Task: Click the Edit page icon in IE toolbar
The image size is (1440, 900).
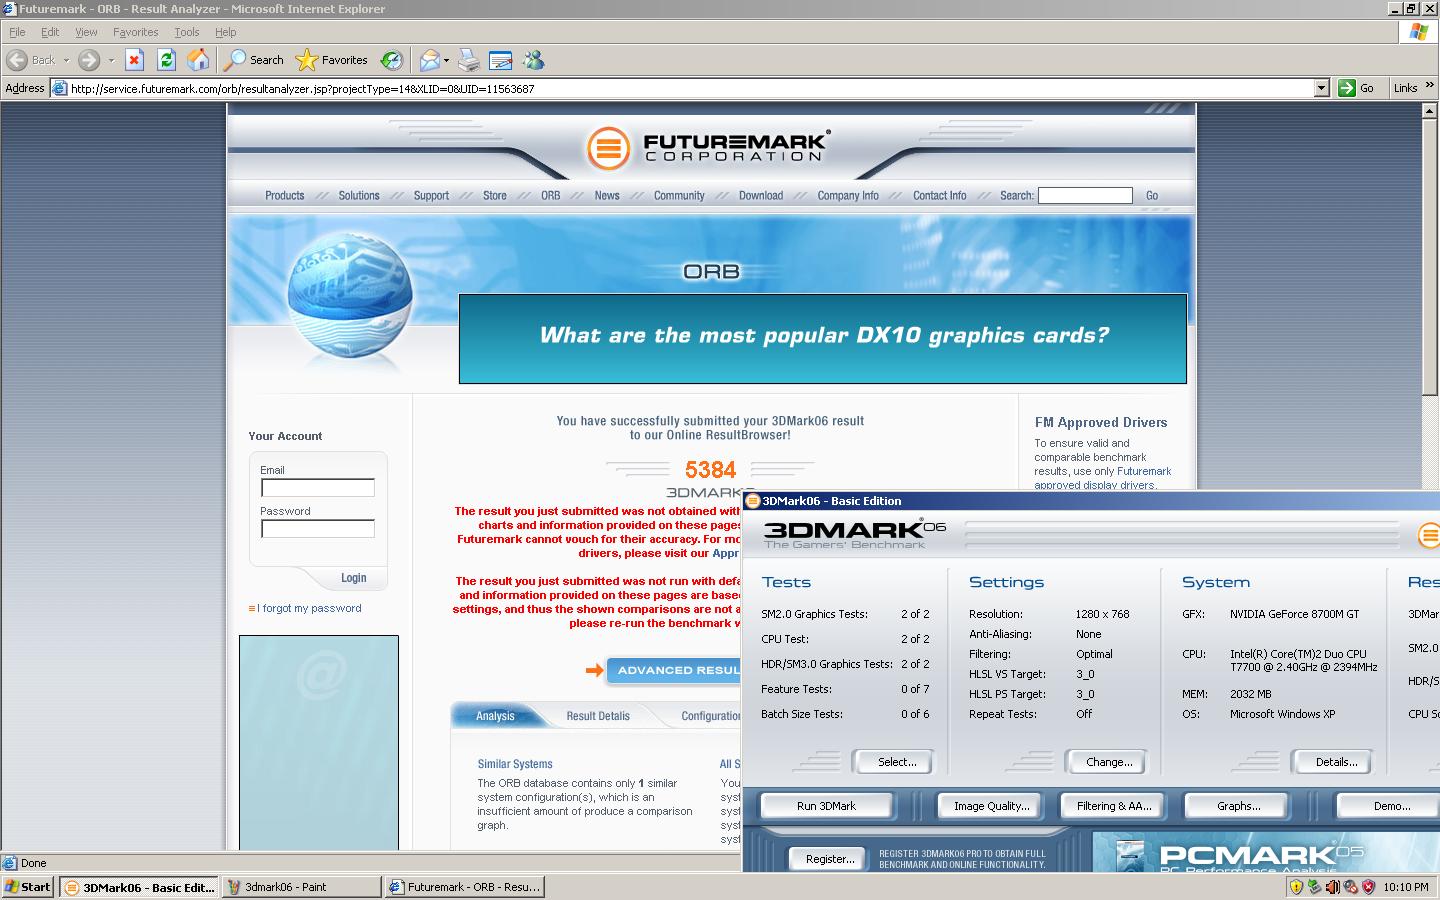Action: pos(500,60)
